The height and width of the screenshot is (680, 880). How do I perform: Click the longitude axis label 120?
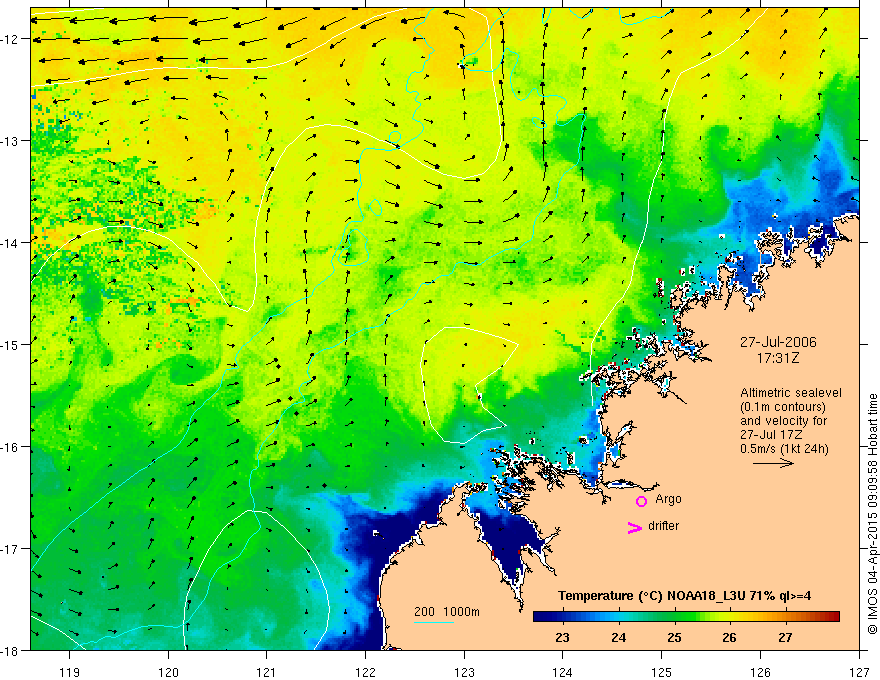click(168, 672)
